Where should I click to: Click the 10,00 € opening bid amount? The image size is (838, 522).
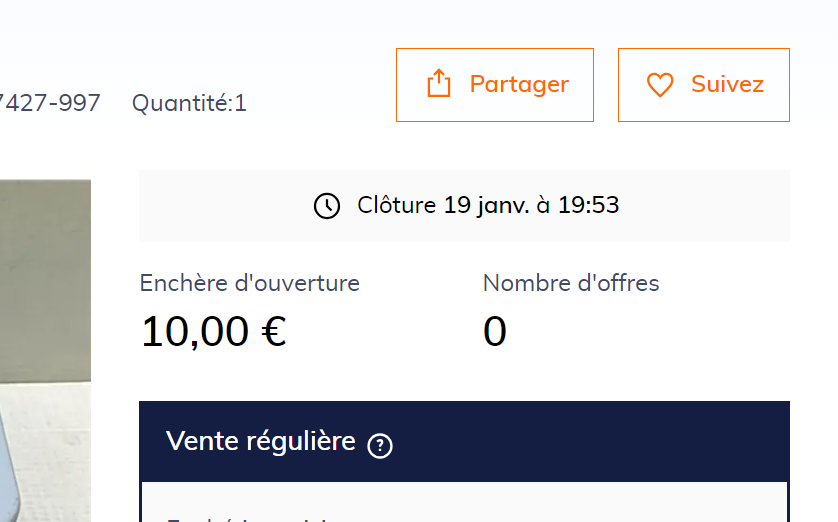point(214,332)
